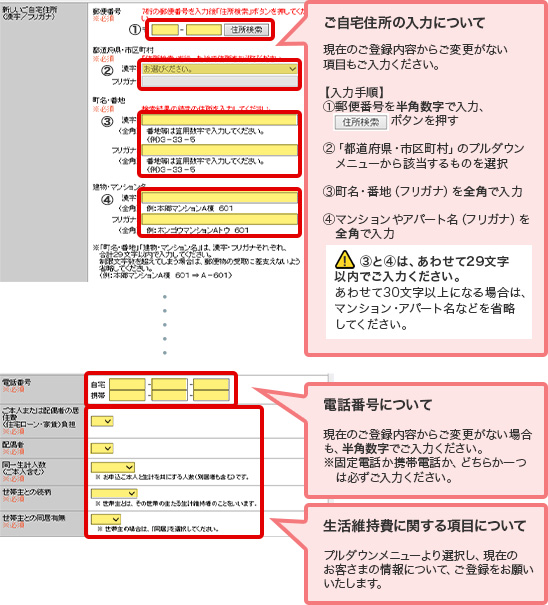548x605 pixels.
Task: Click the 町名・番地 field label
Action: point(109,100)
